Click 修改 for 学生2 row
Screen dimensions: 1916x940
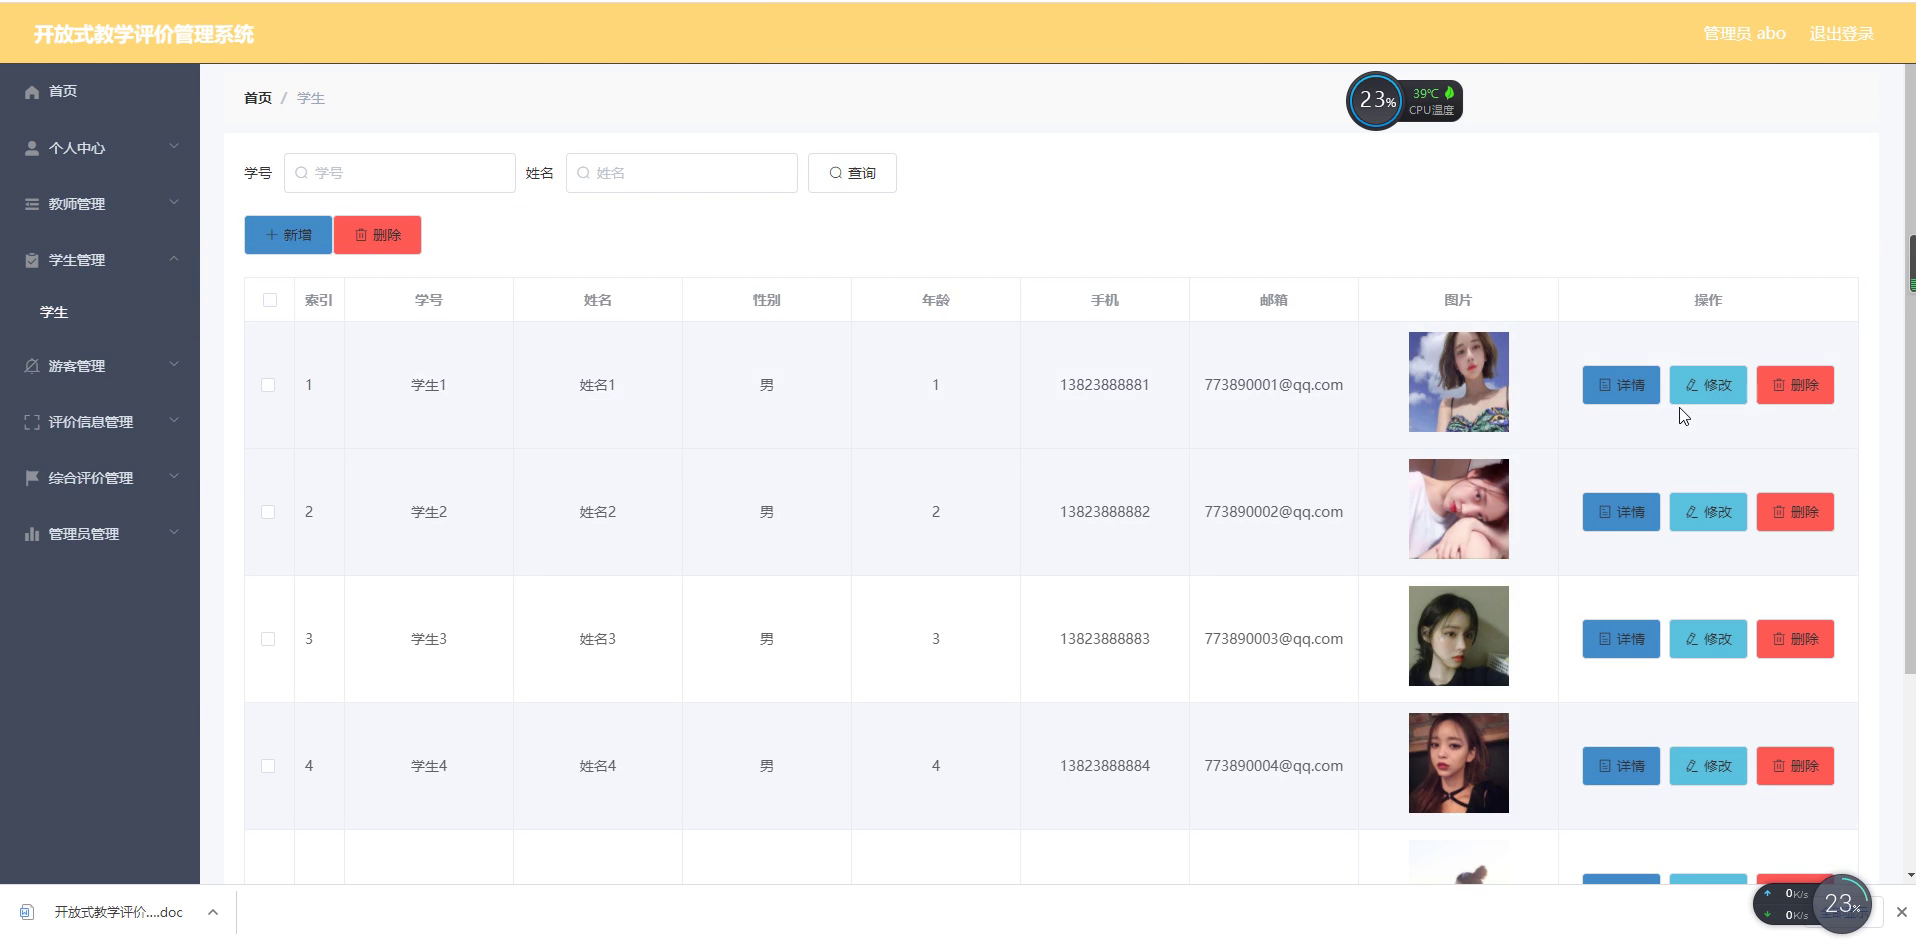point(1708,512)
